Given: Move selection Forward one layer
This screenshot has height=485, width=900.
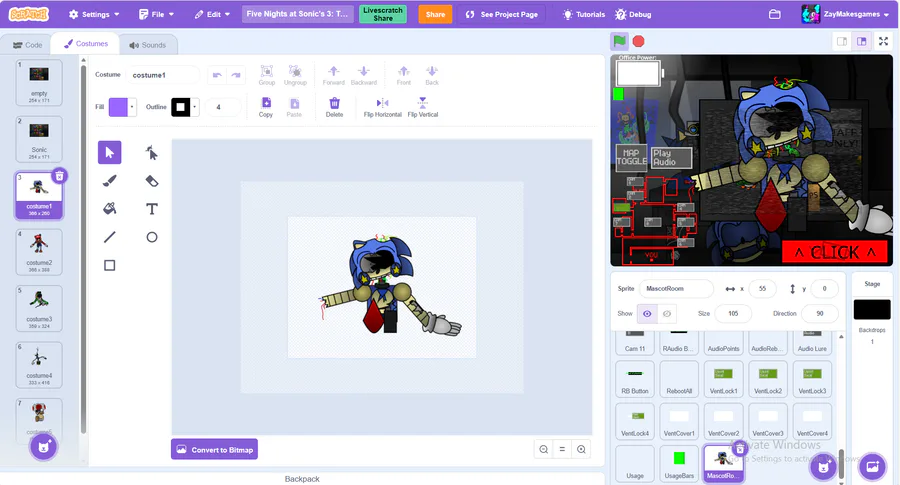Looking at the screenshot, I should [333, 75].
